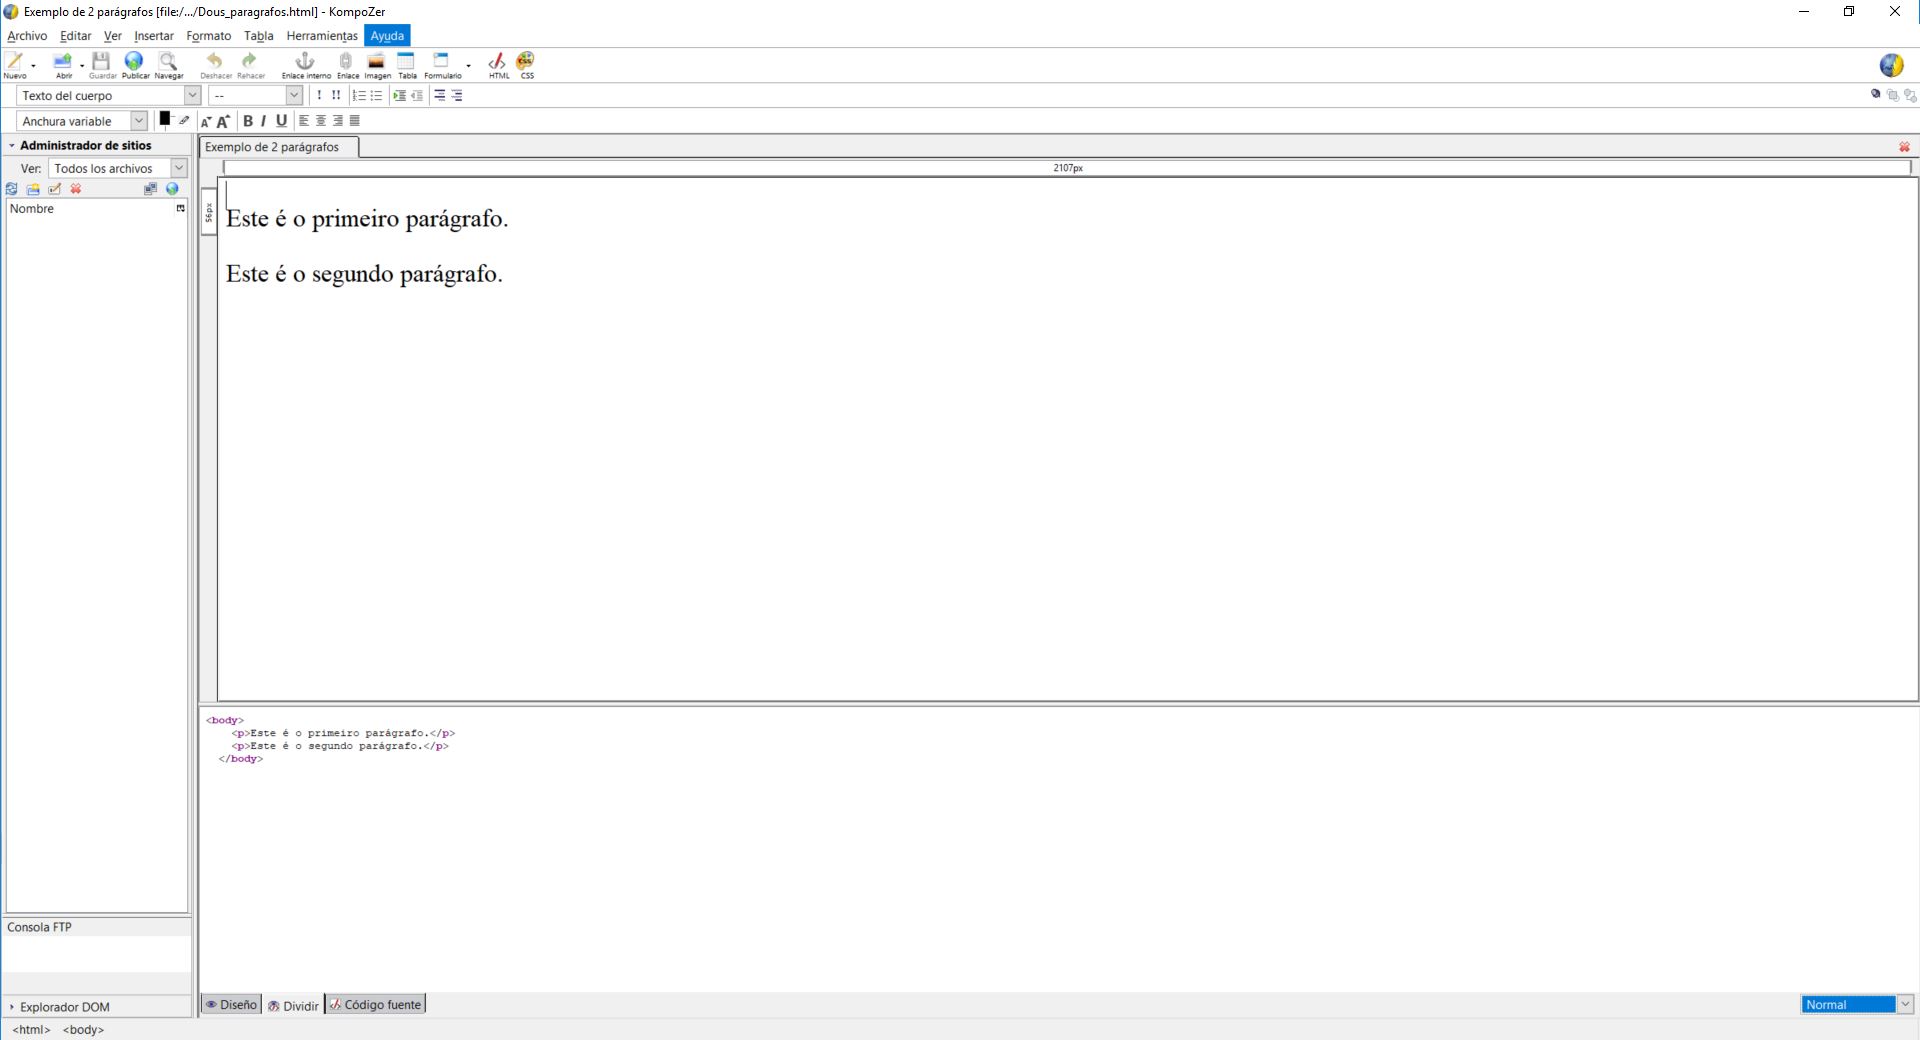Switch to the Código fuente tab

375,1005
